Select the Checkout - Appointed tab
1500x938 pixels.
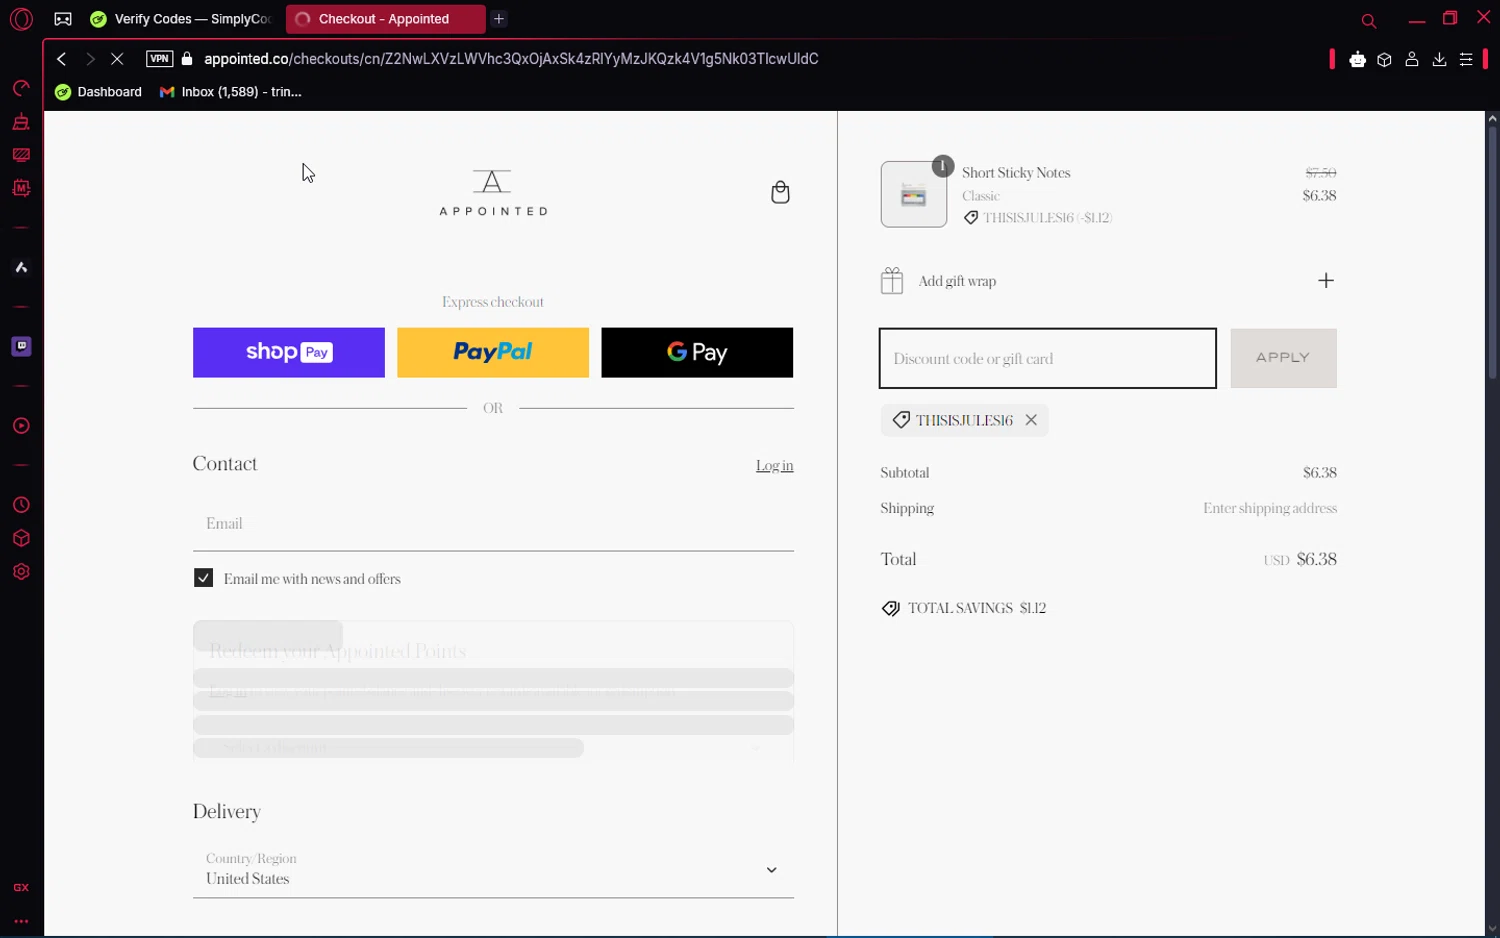pyautogui.click(x=384, y=19)
